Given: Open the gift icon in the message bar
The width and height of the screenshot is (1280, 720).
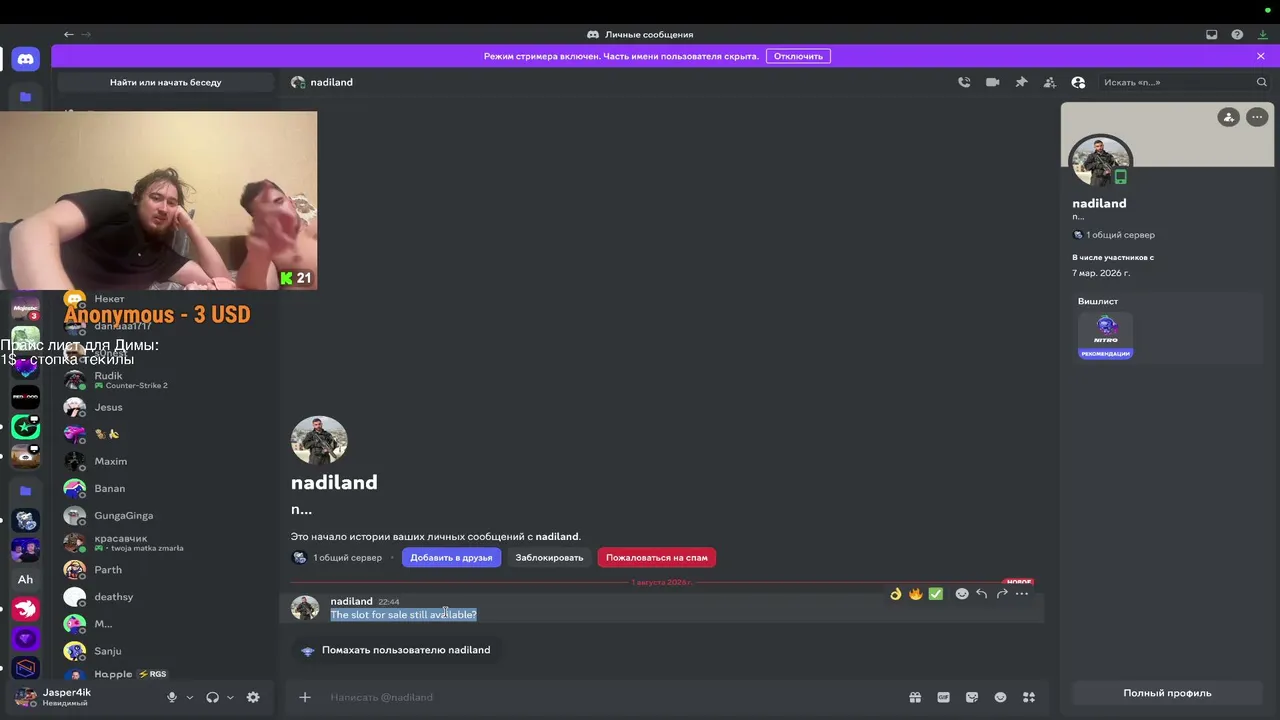Looking at the screenshot, I should point(914,697).
